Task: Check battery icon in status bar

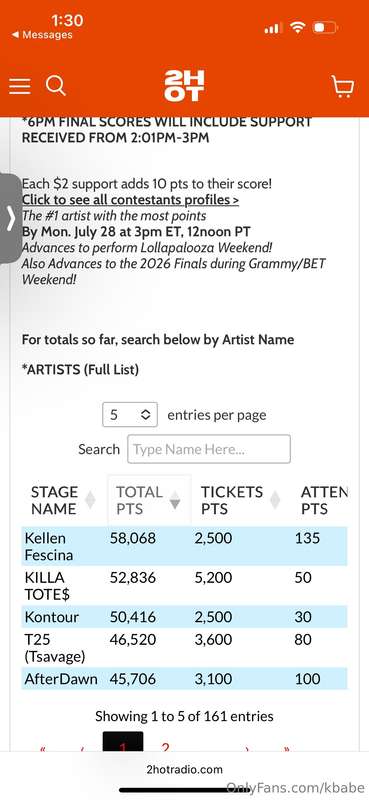Action: (x=326, y=28)
